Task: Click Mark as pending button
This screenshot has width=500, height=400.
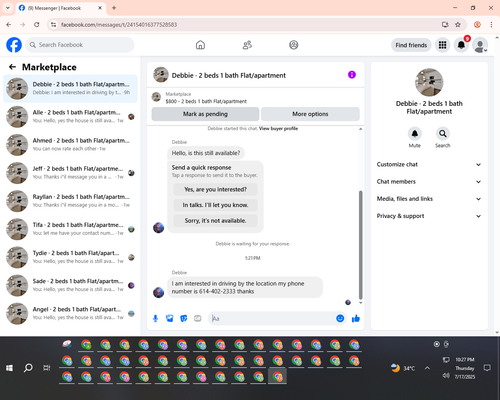Action: point(205,114)
